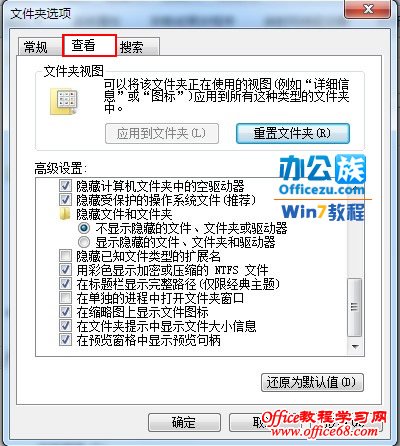Screen dimensions: 400x446
Task: Click the folder view icon
Action: tap(64, 101)
